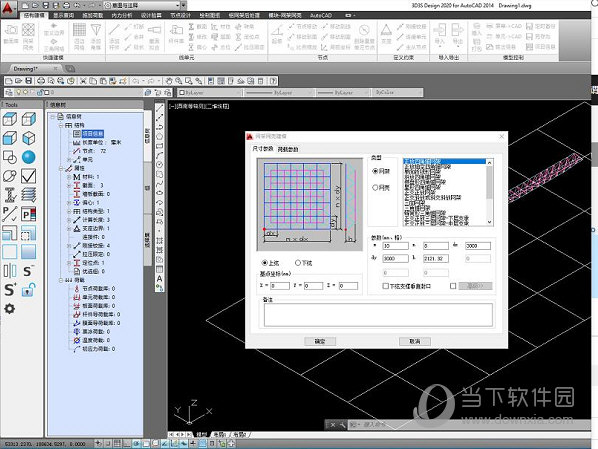Open the 节点设计 ribbon tab
Screen dimensions: 598x449
pos(180,15)
